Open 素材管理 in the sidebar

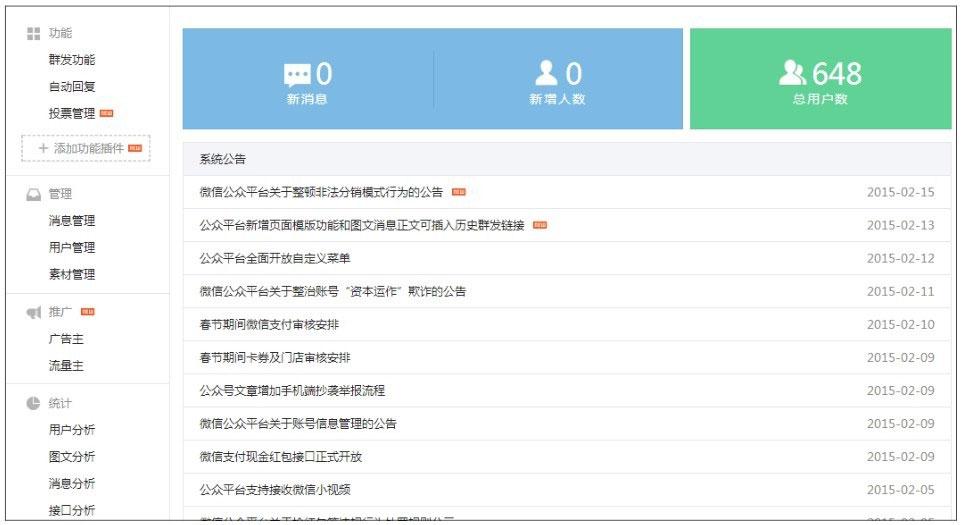coord(72,275)
